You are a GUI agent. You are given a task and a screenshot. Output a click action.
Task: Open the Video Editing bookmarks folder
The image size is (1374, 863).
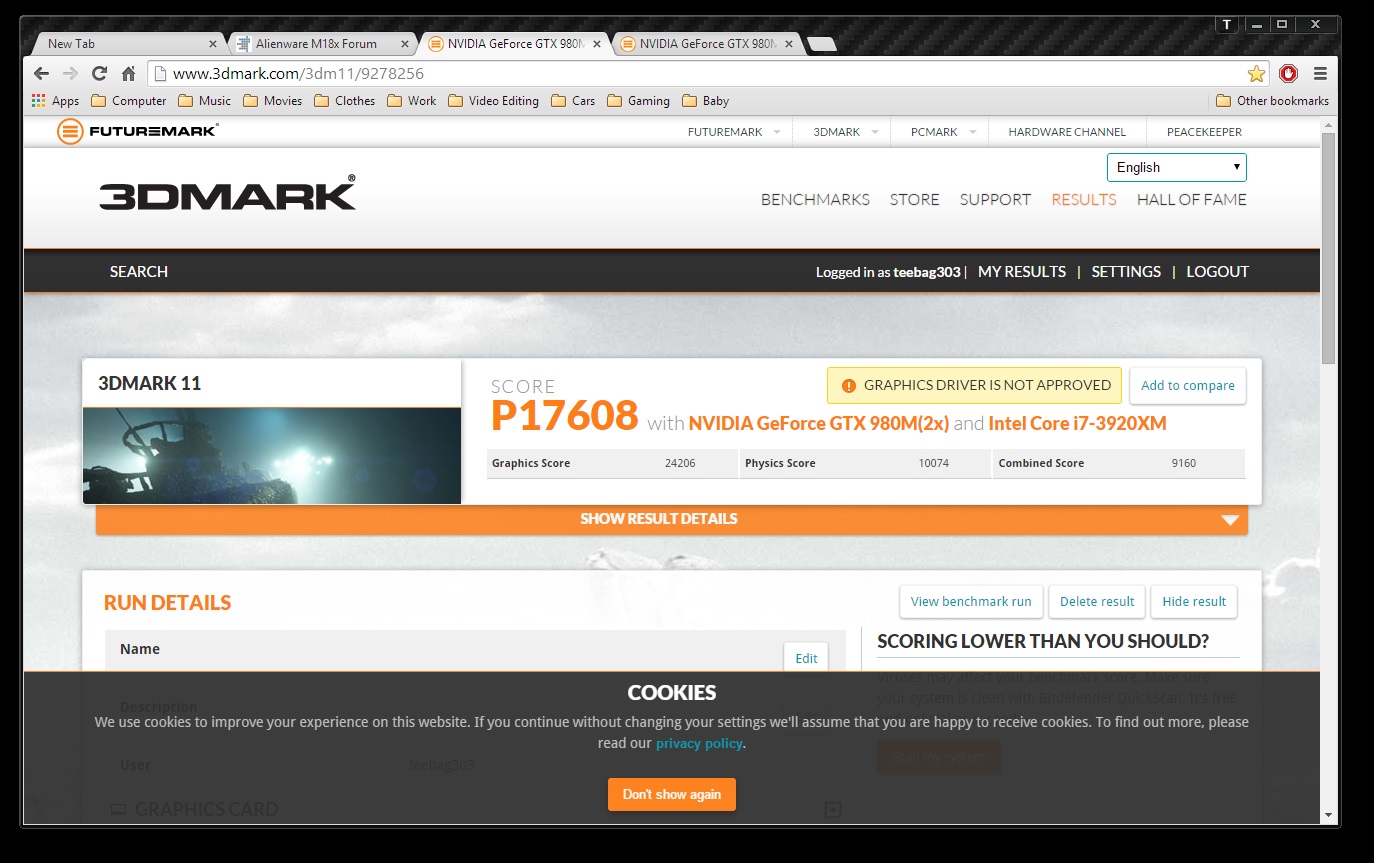click(x=493, y=100)
